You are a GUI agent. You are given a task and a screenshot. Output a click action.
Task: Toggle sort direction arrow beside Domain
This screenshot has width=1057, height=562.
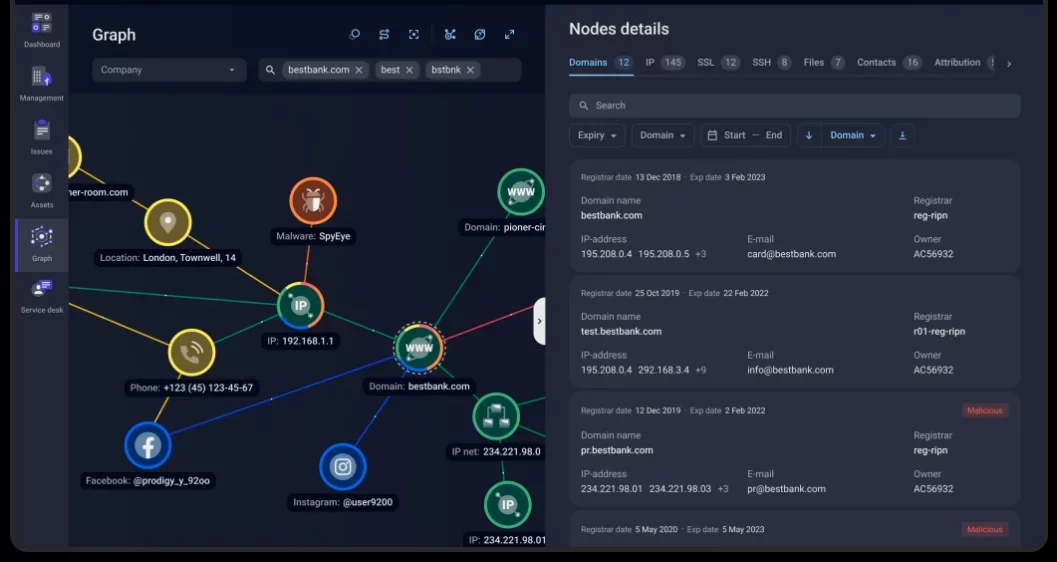pyautogui.click(x=809, y=136)
